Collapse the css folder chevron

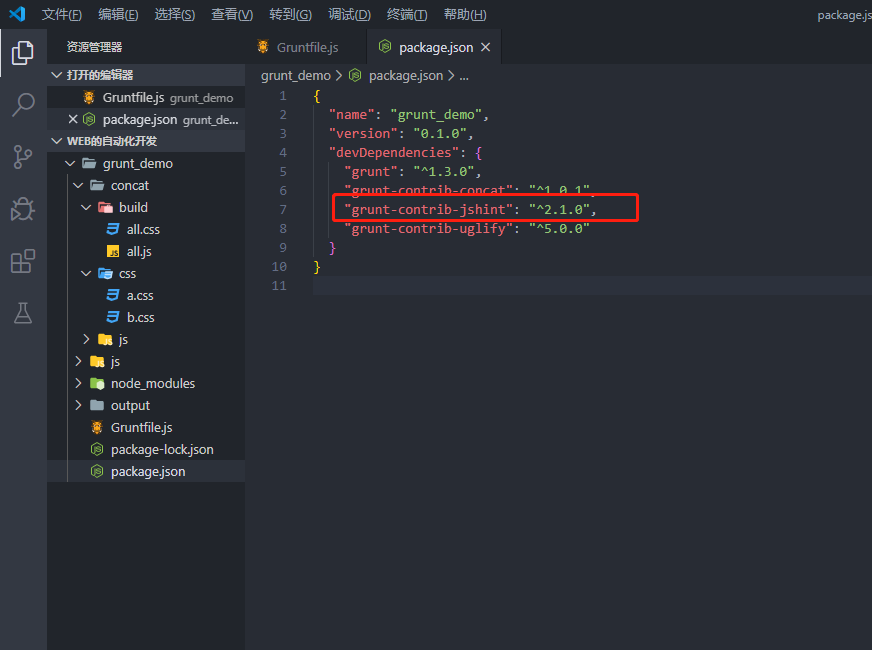click(x=86, y=273)
